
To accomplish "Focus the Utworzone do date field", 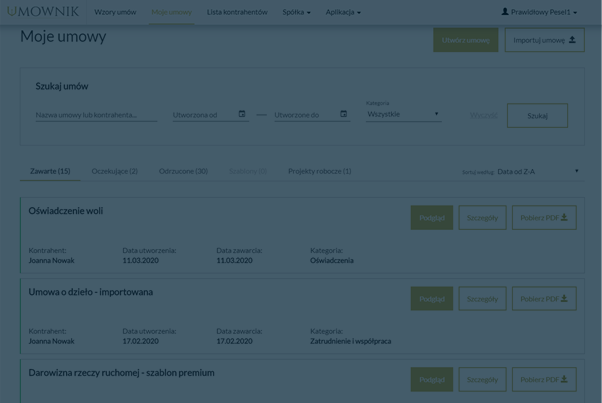I will 312,115.
